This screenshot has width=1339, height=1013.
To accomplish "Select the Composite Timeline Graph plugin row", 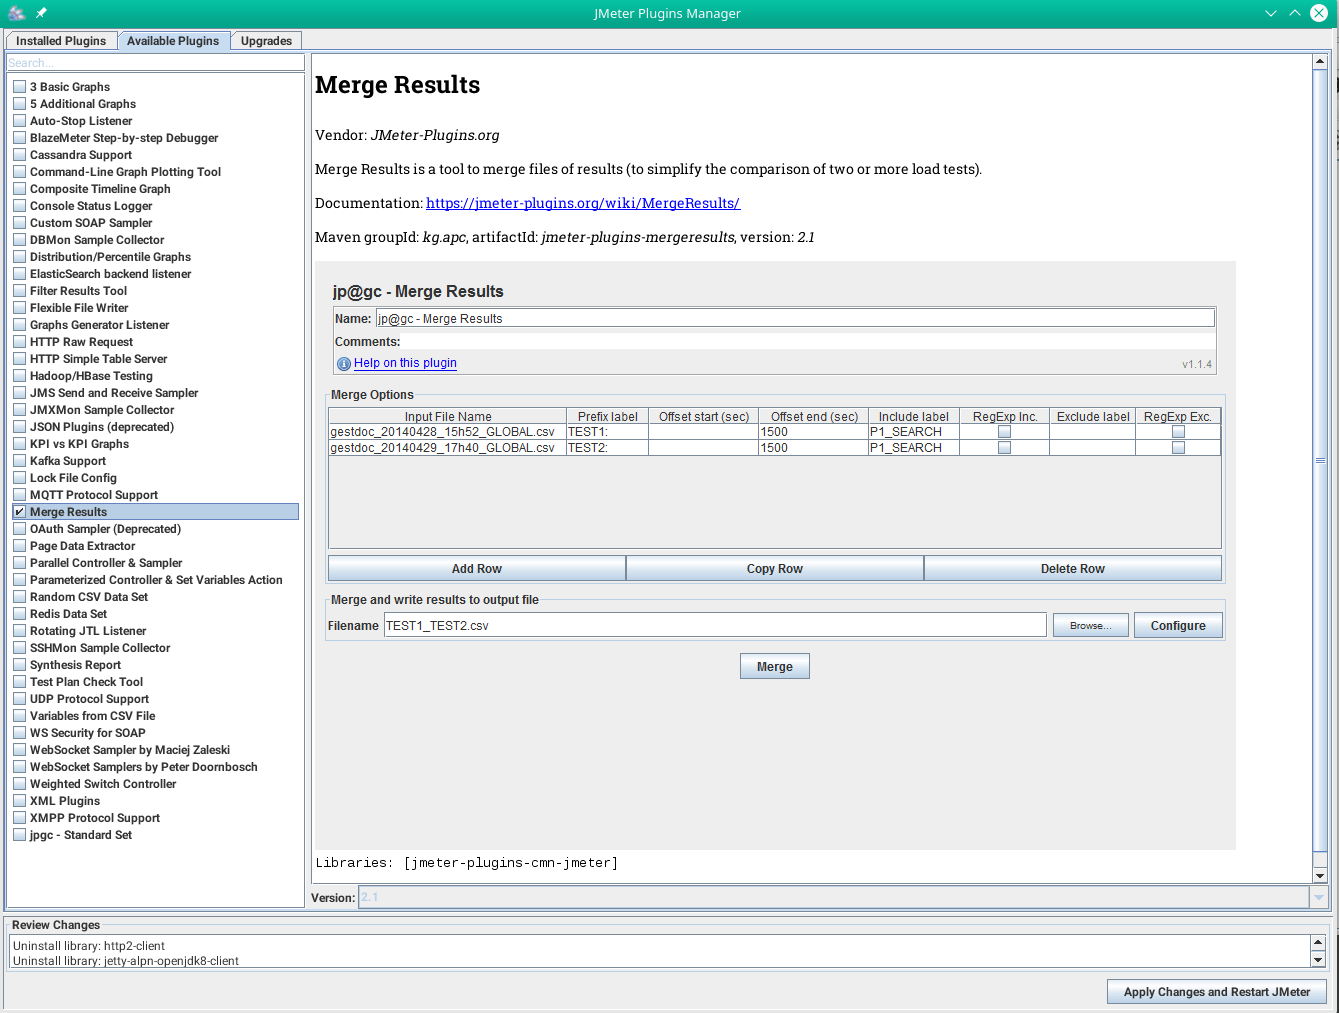I will (x=155, y=189).
